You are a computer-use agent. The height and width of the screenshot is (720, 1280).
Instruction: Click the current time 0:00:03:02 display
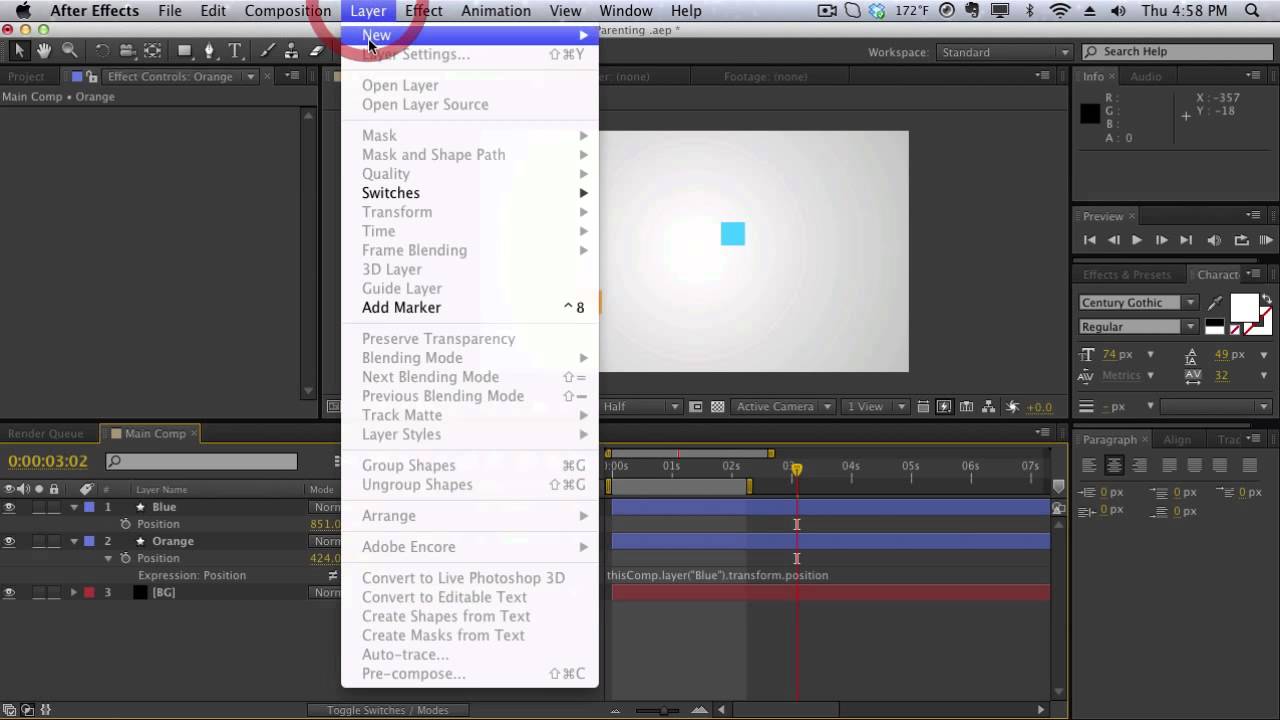(48, 461)
